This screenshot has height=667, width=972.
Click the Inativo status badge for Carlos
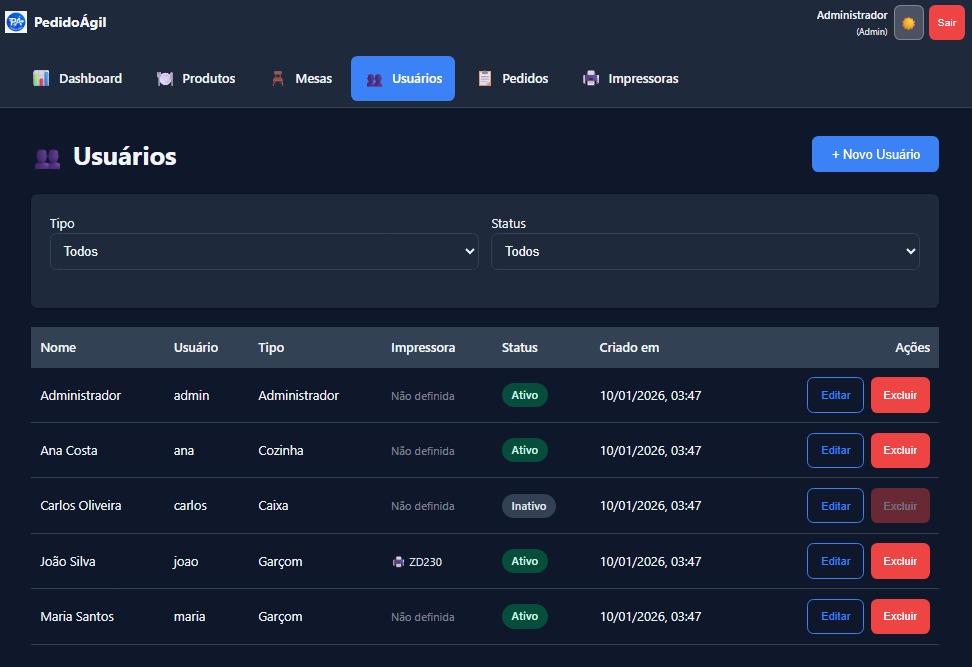click(x=528, y=506)
